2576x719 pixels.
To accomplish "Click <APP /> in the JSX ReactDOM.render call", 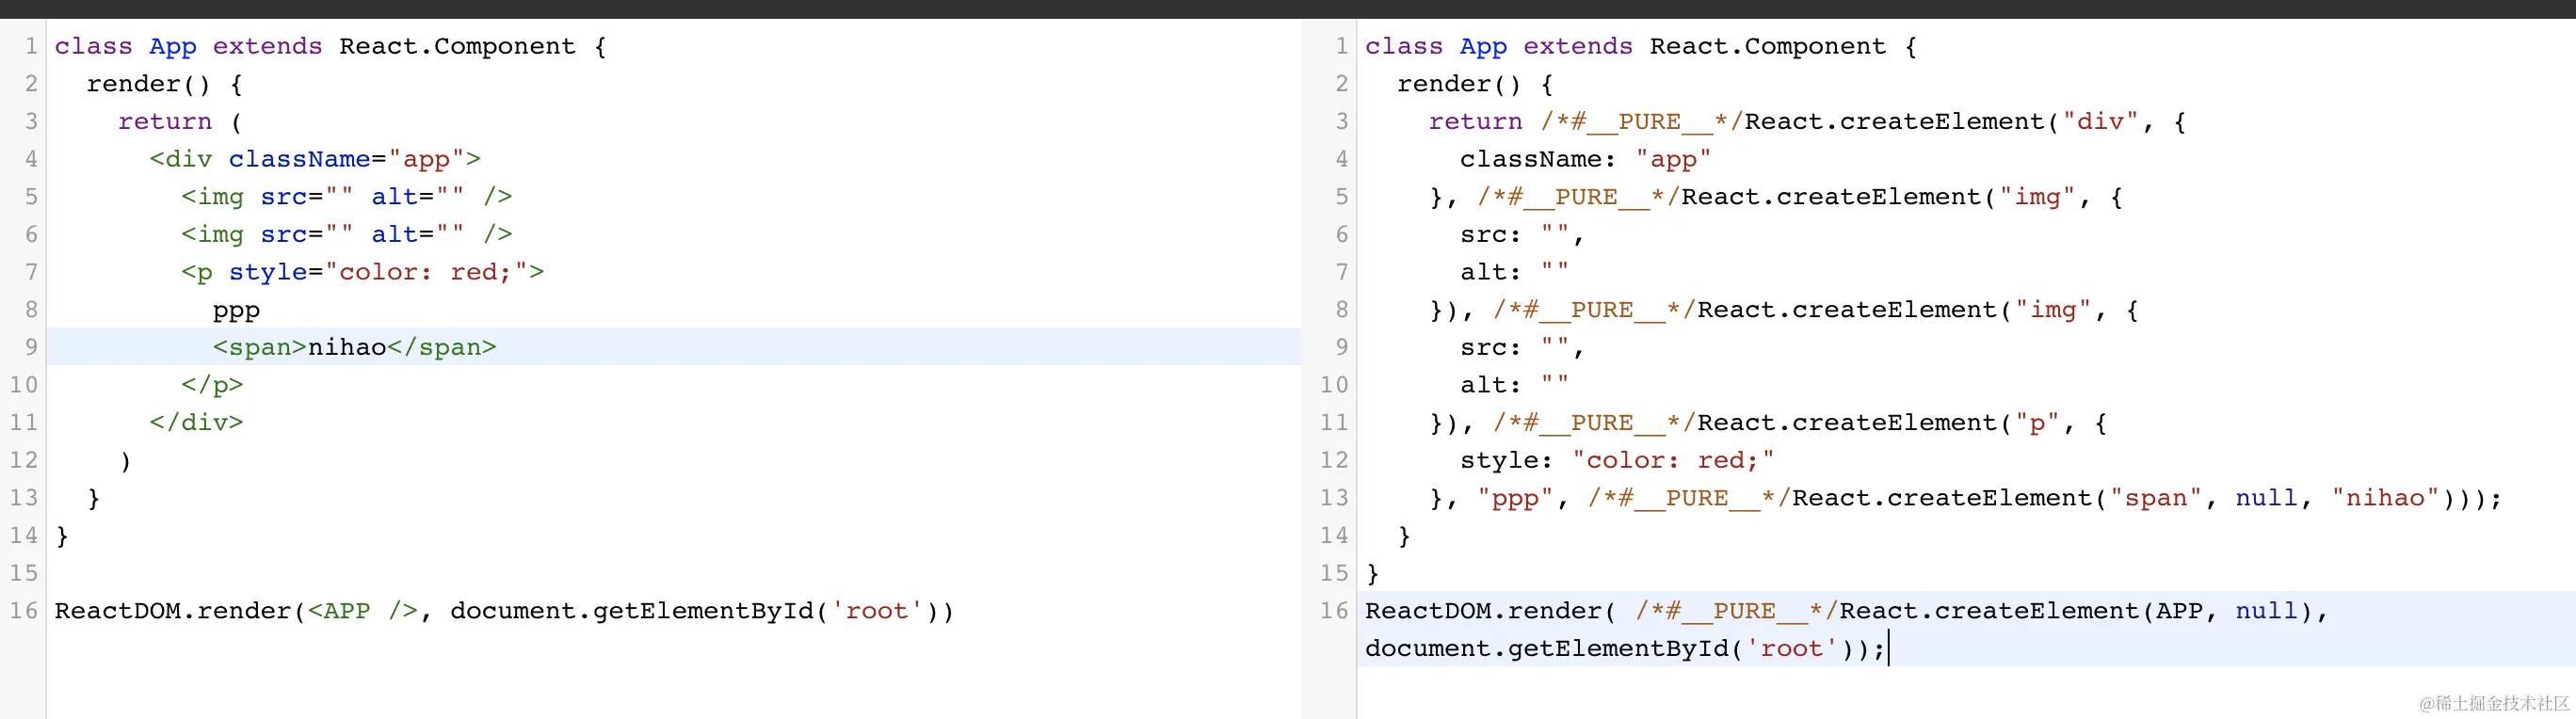I will tap(362, 611).
